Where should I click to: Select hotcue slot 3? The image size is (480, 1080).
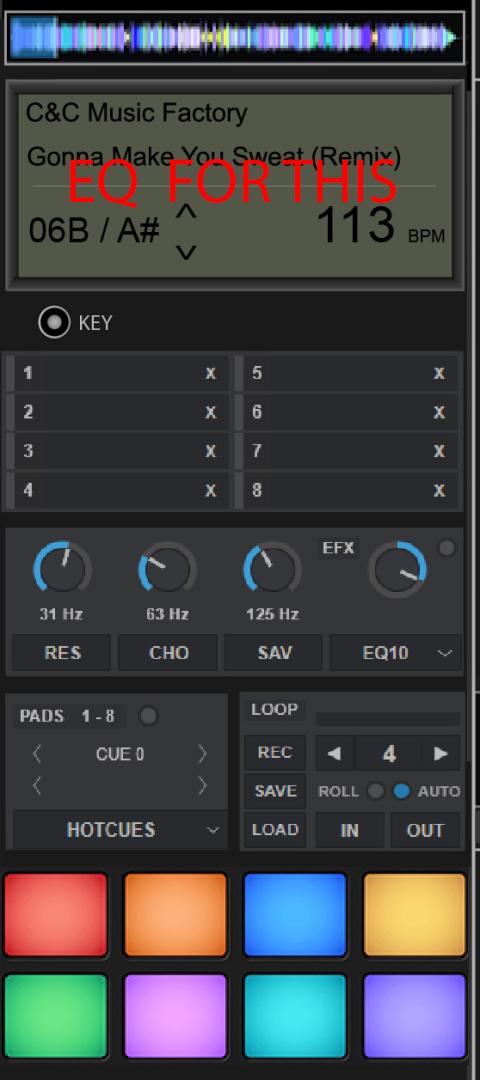[x=117, y=451]
